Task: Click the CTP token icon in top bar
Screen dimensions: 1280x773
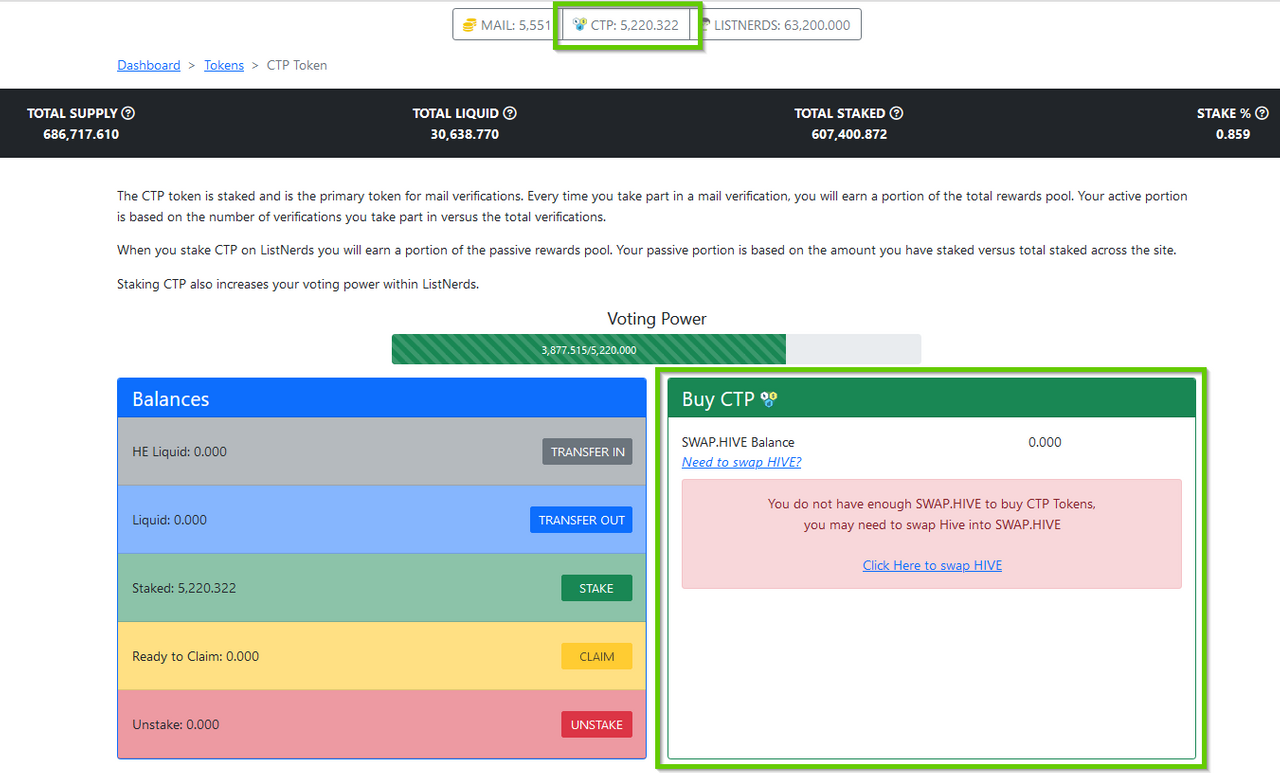Action: pyautogui.click(x=580, y=25)
